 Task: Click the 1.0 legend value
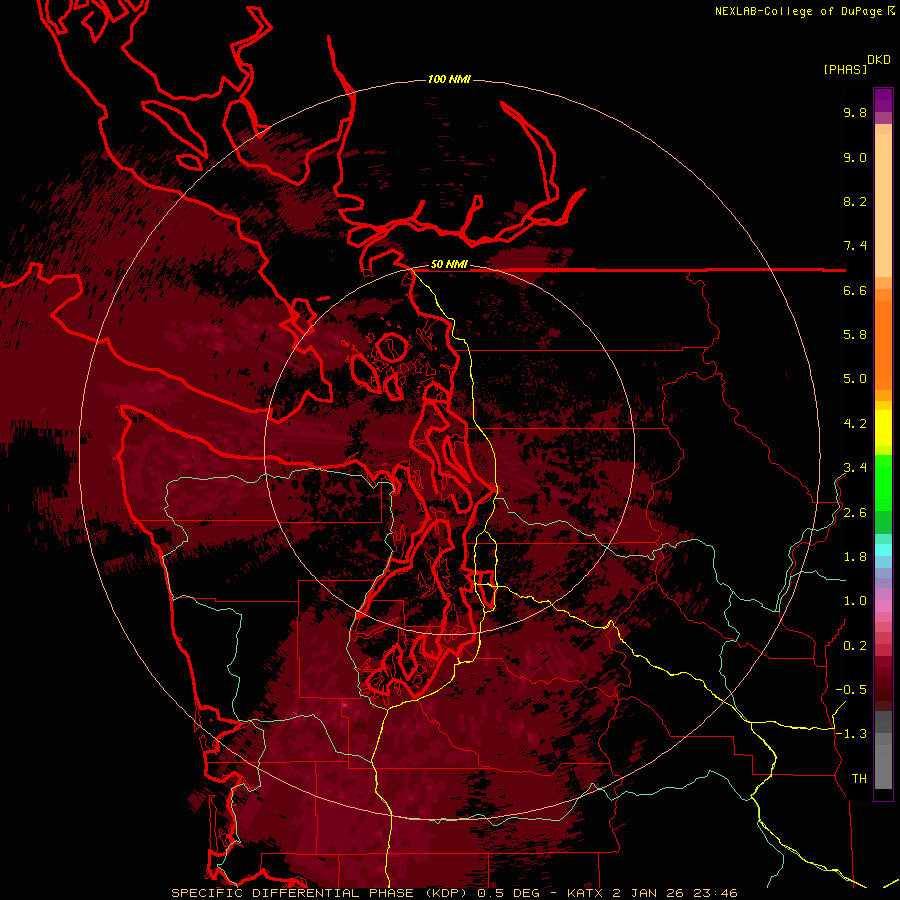click(855, 601)
